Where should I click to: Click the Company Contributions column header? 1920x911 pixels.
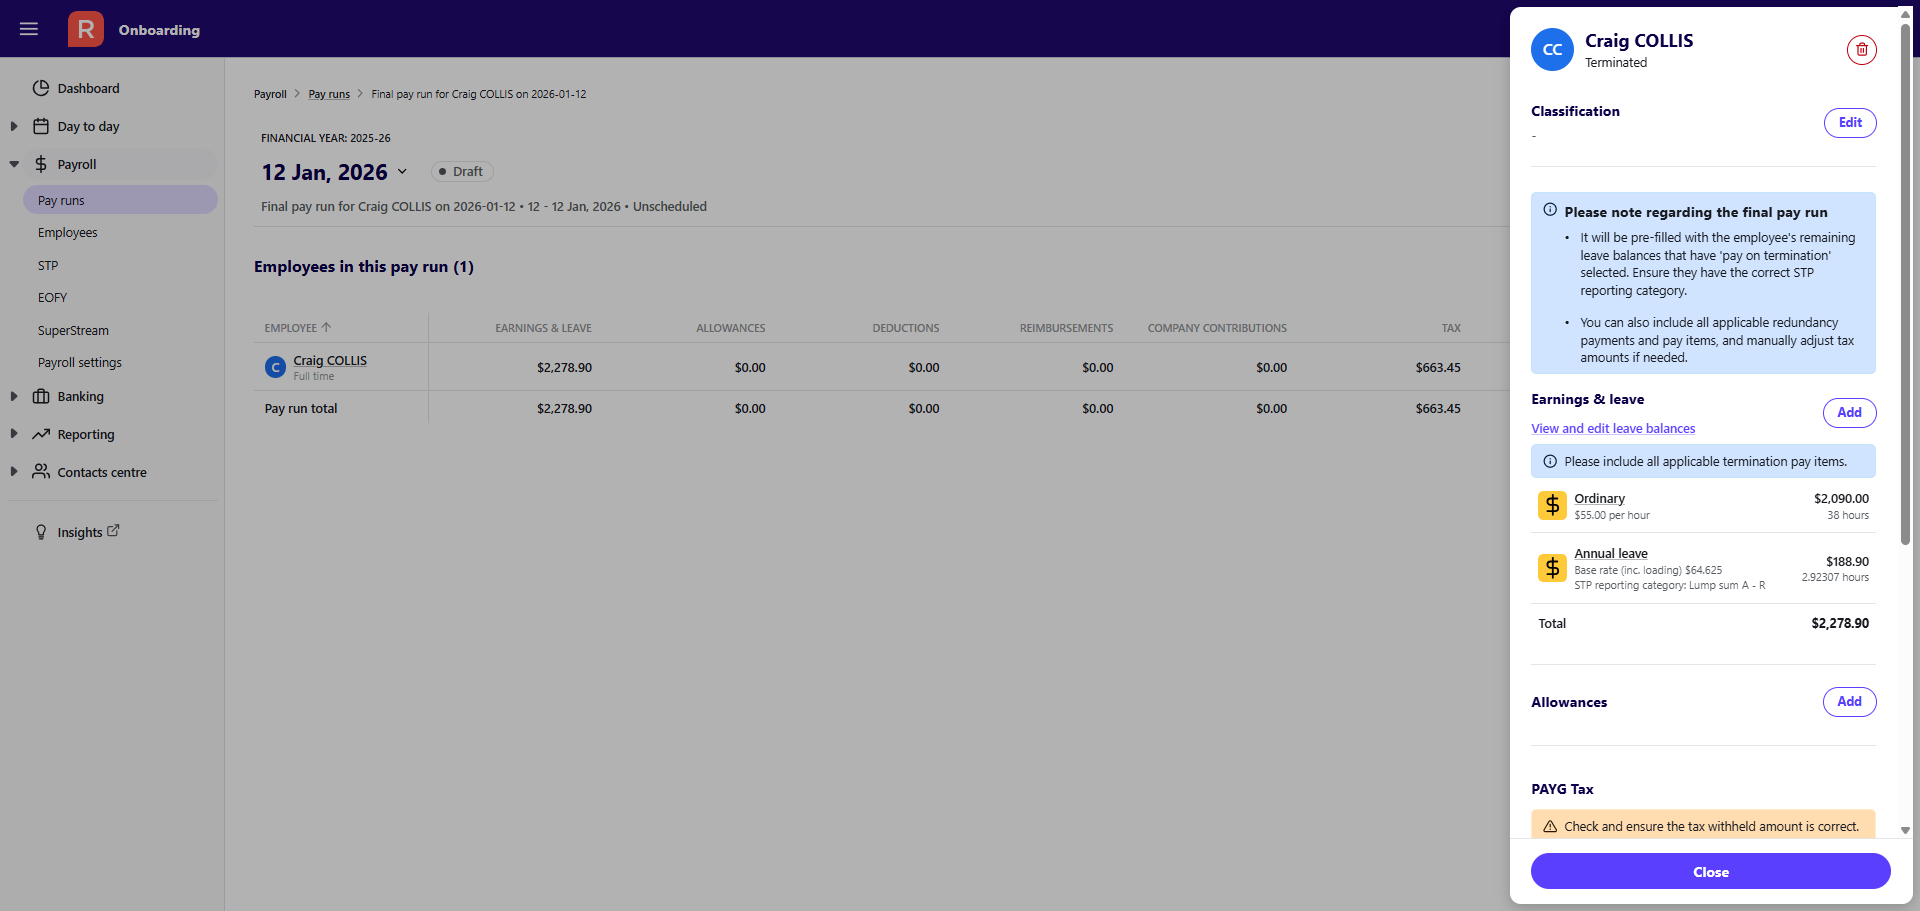tap(1217, 328)
